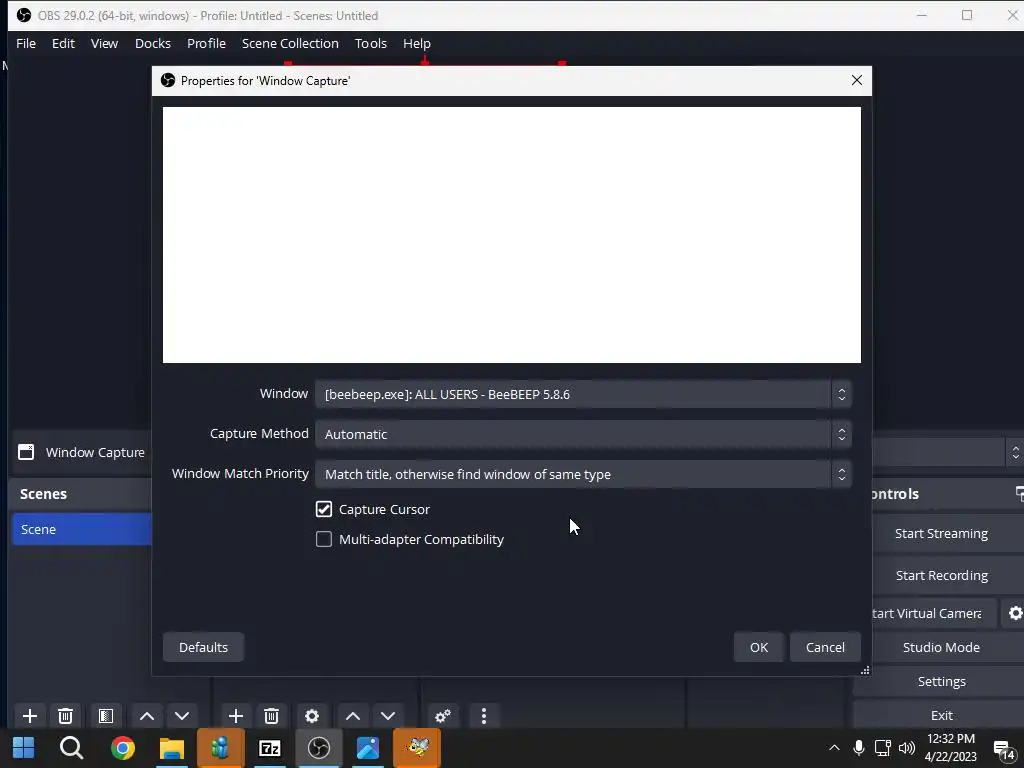Launch Google Chrome from taskbar
This screenshot has width=1024, height=768.
point(122,748)
